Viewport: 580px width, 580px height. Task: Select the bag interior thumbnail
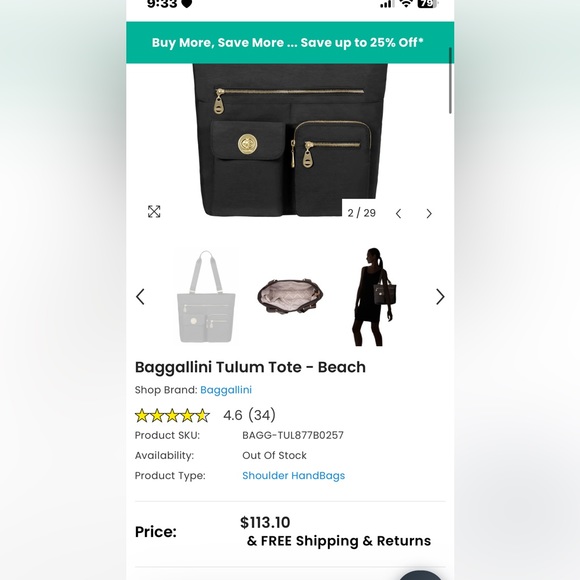click(290, 296)
